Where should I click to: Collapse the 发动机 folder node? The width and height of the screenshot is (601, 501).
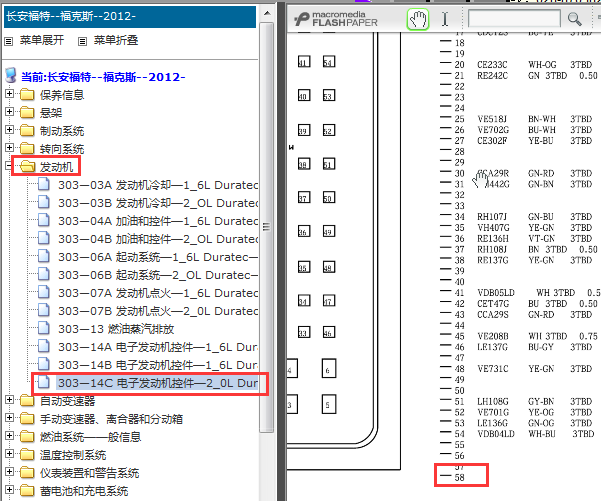click(x=8, y=166)
